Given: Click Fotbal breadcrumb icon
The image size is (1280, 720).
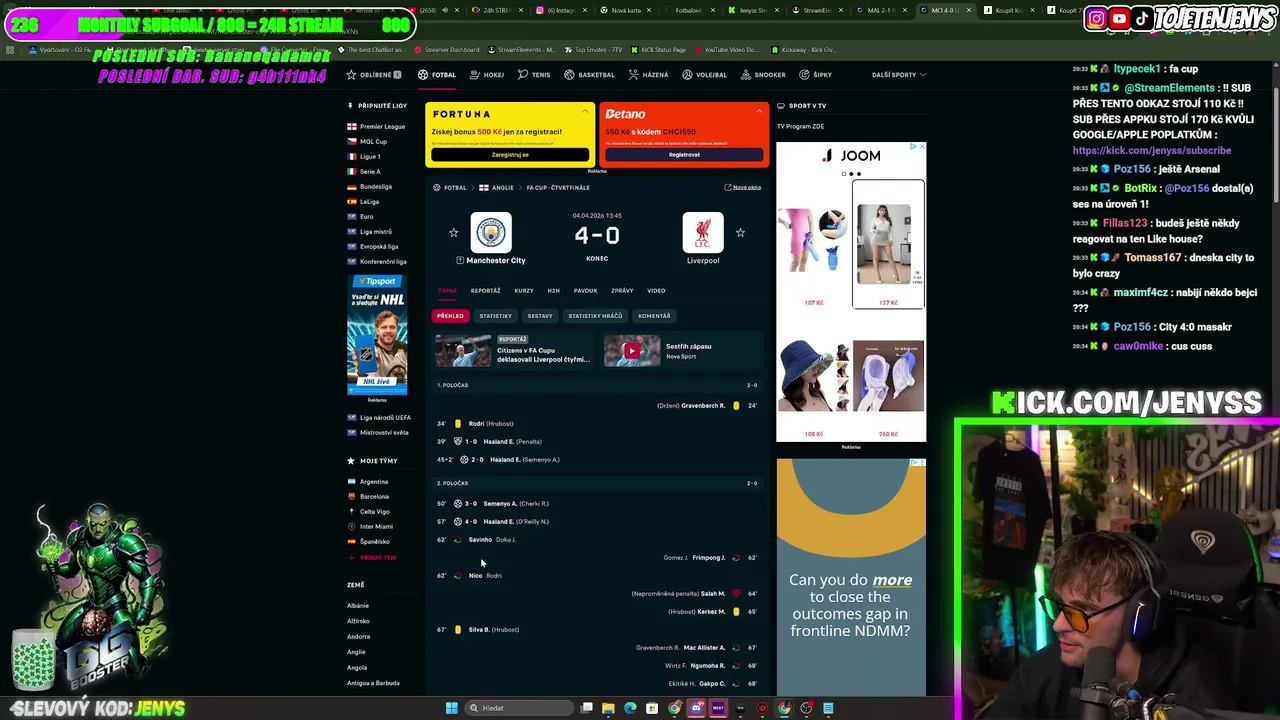Looking at the screenshot, I should click(437, 188).
